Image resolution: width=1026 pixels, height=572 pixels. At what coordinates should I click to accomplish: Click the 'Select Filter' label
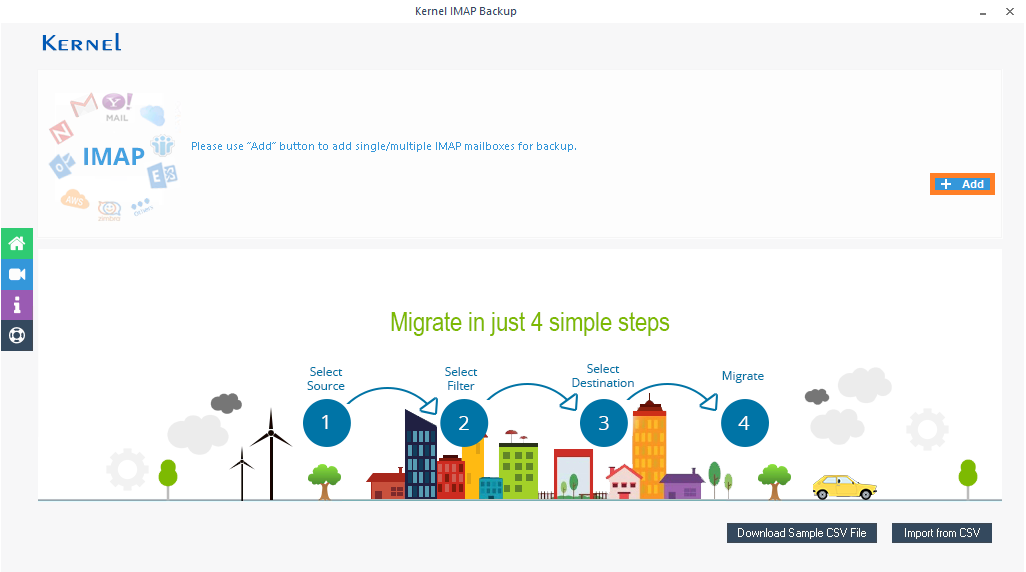[x=461, y=379]
